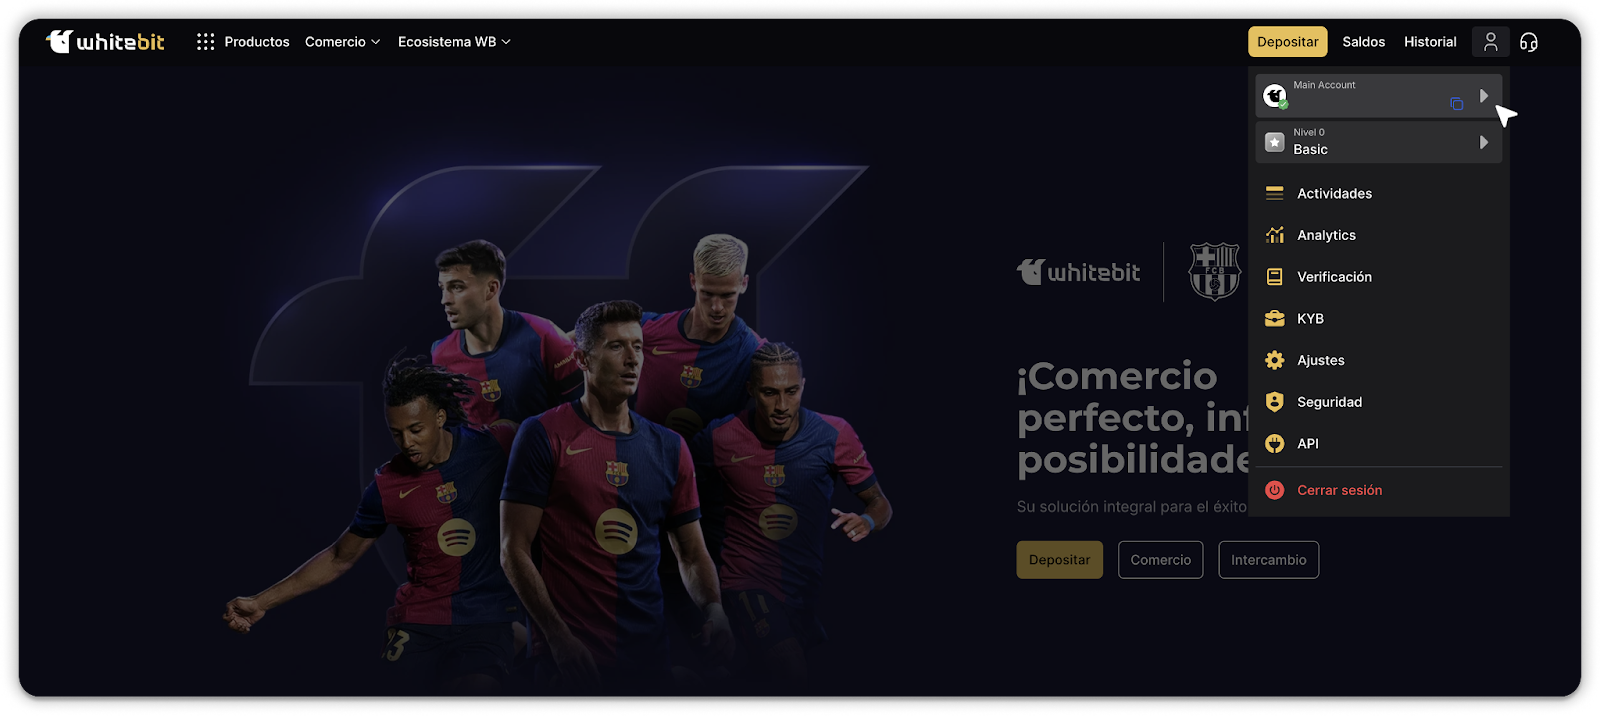Screen dimensions: 1600x716
Task: Click the red Cerrar sesión power icon
Action: coord(1274,490)
